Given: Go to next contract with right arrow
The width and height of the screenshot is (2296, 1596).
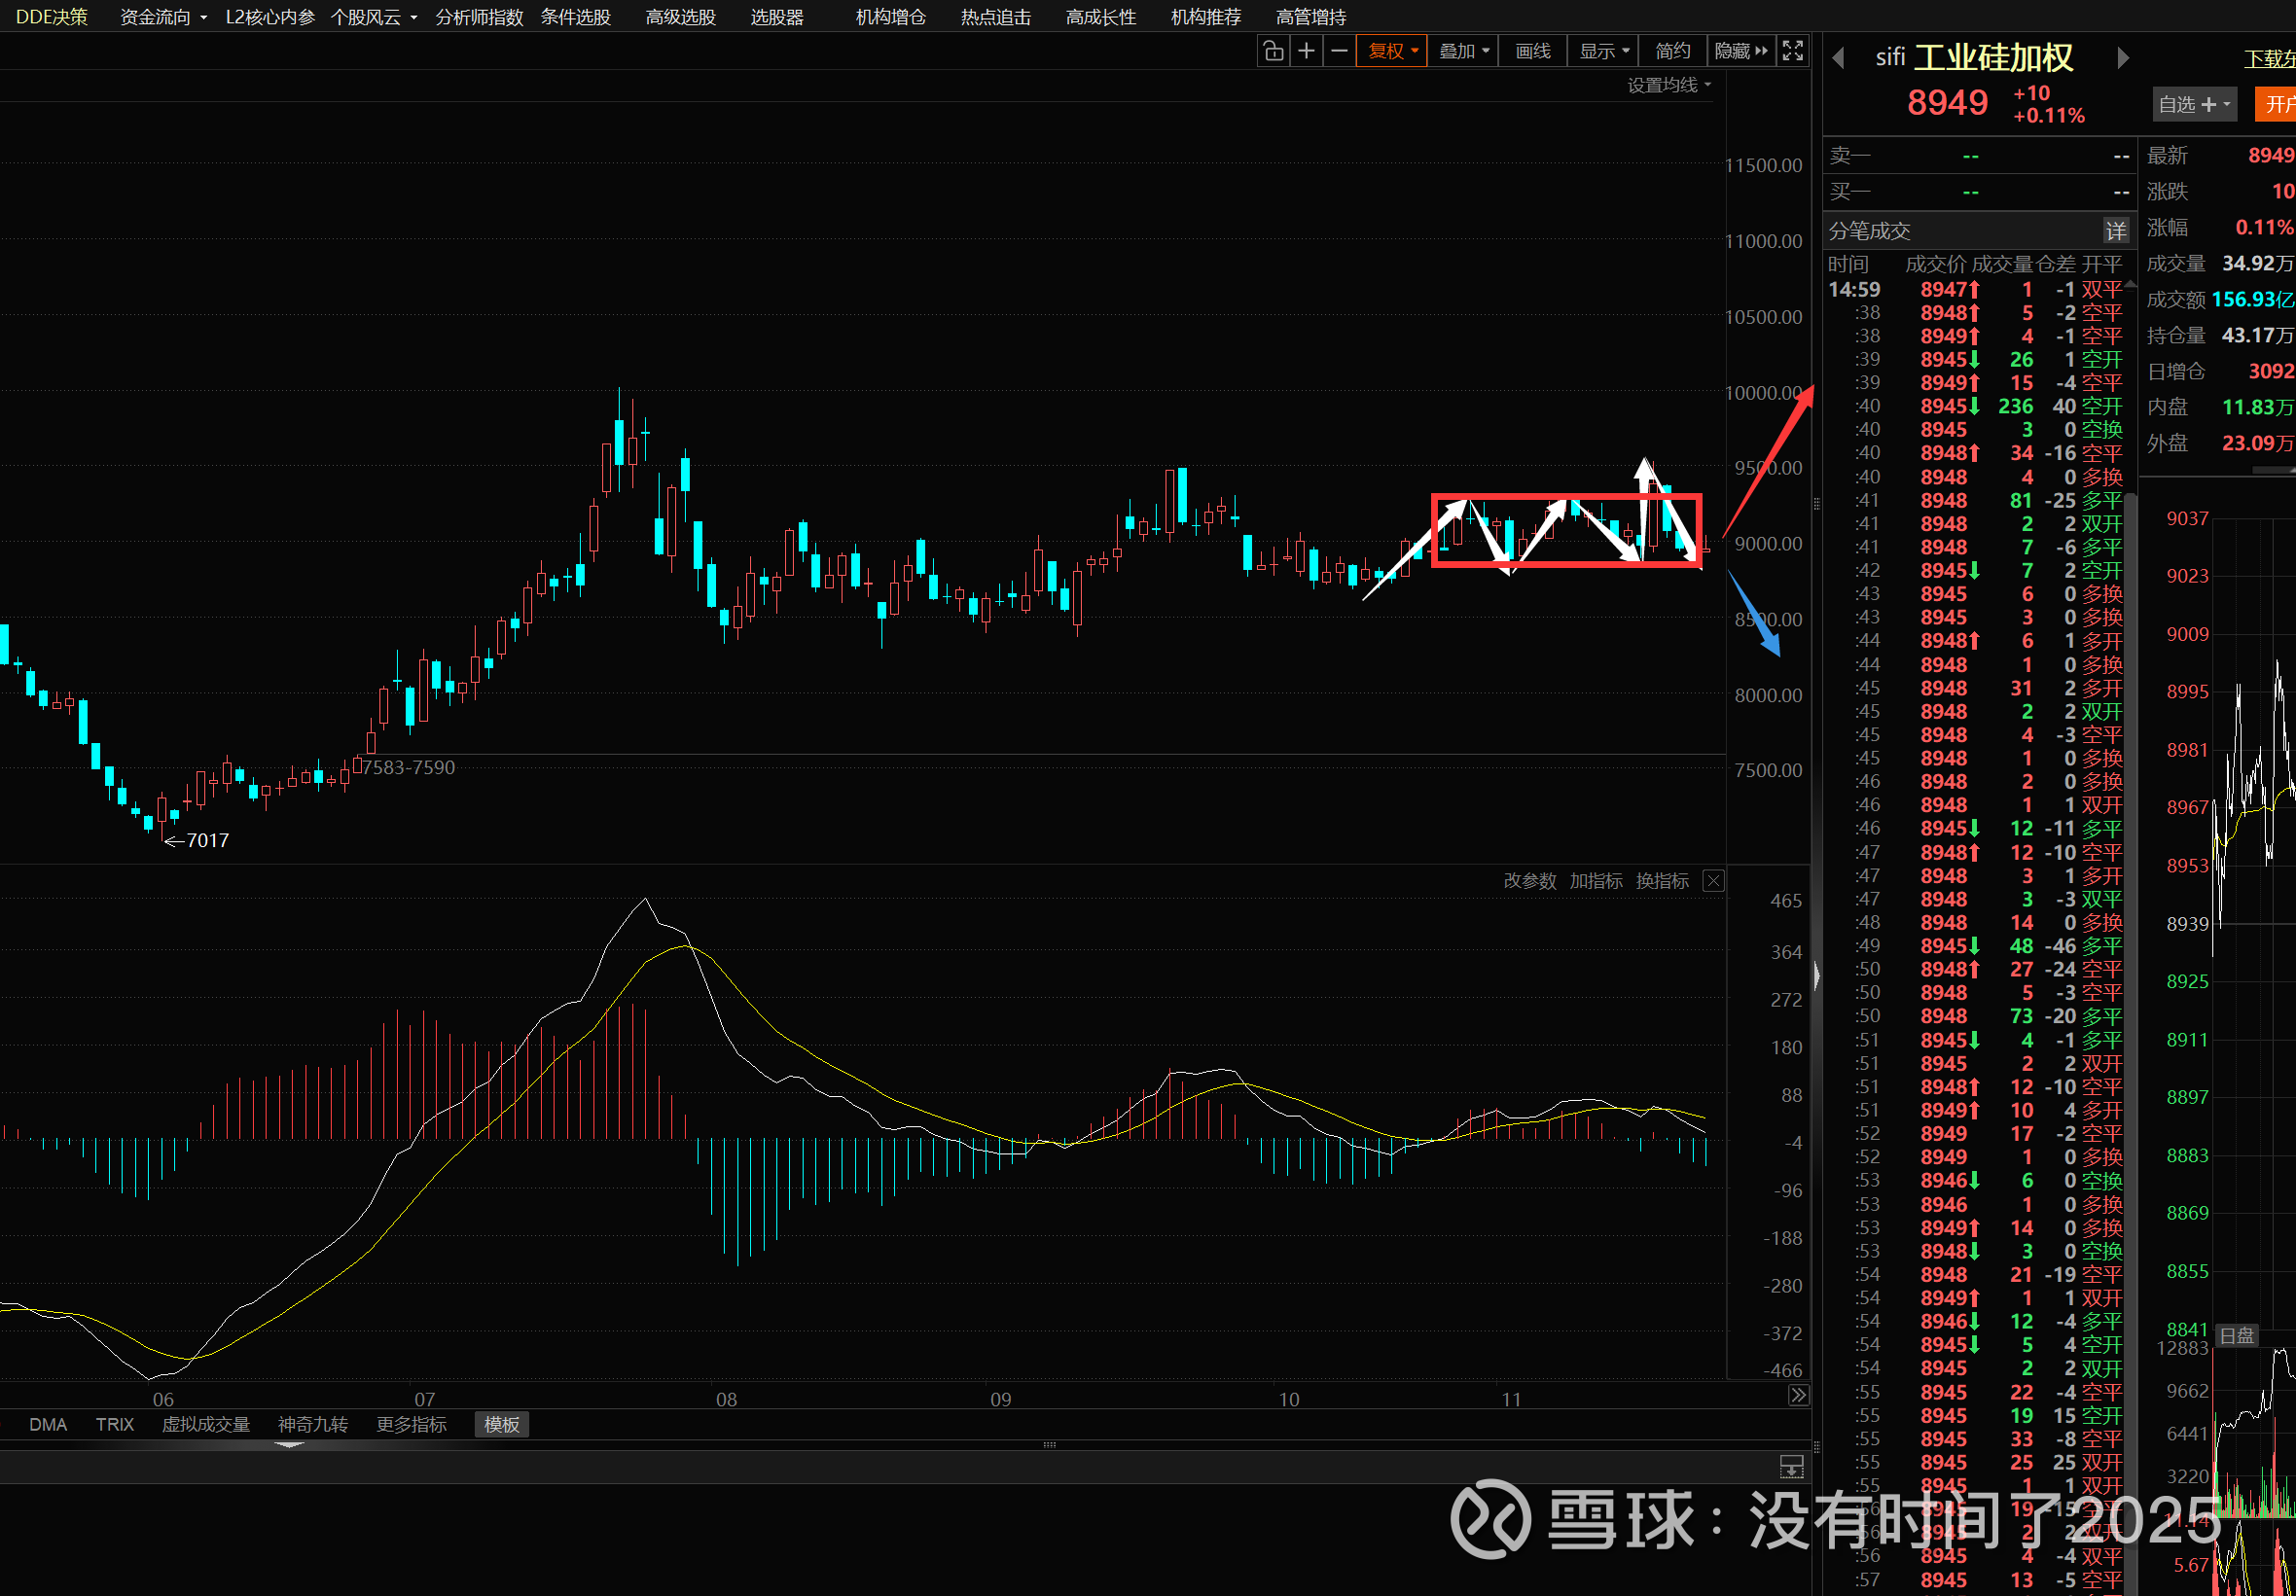Looking at the screenshot, I should (x=2122, y=58).
